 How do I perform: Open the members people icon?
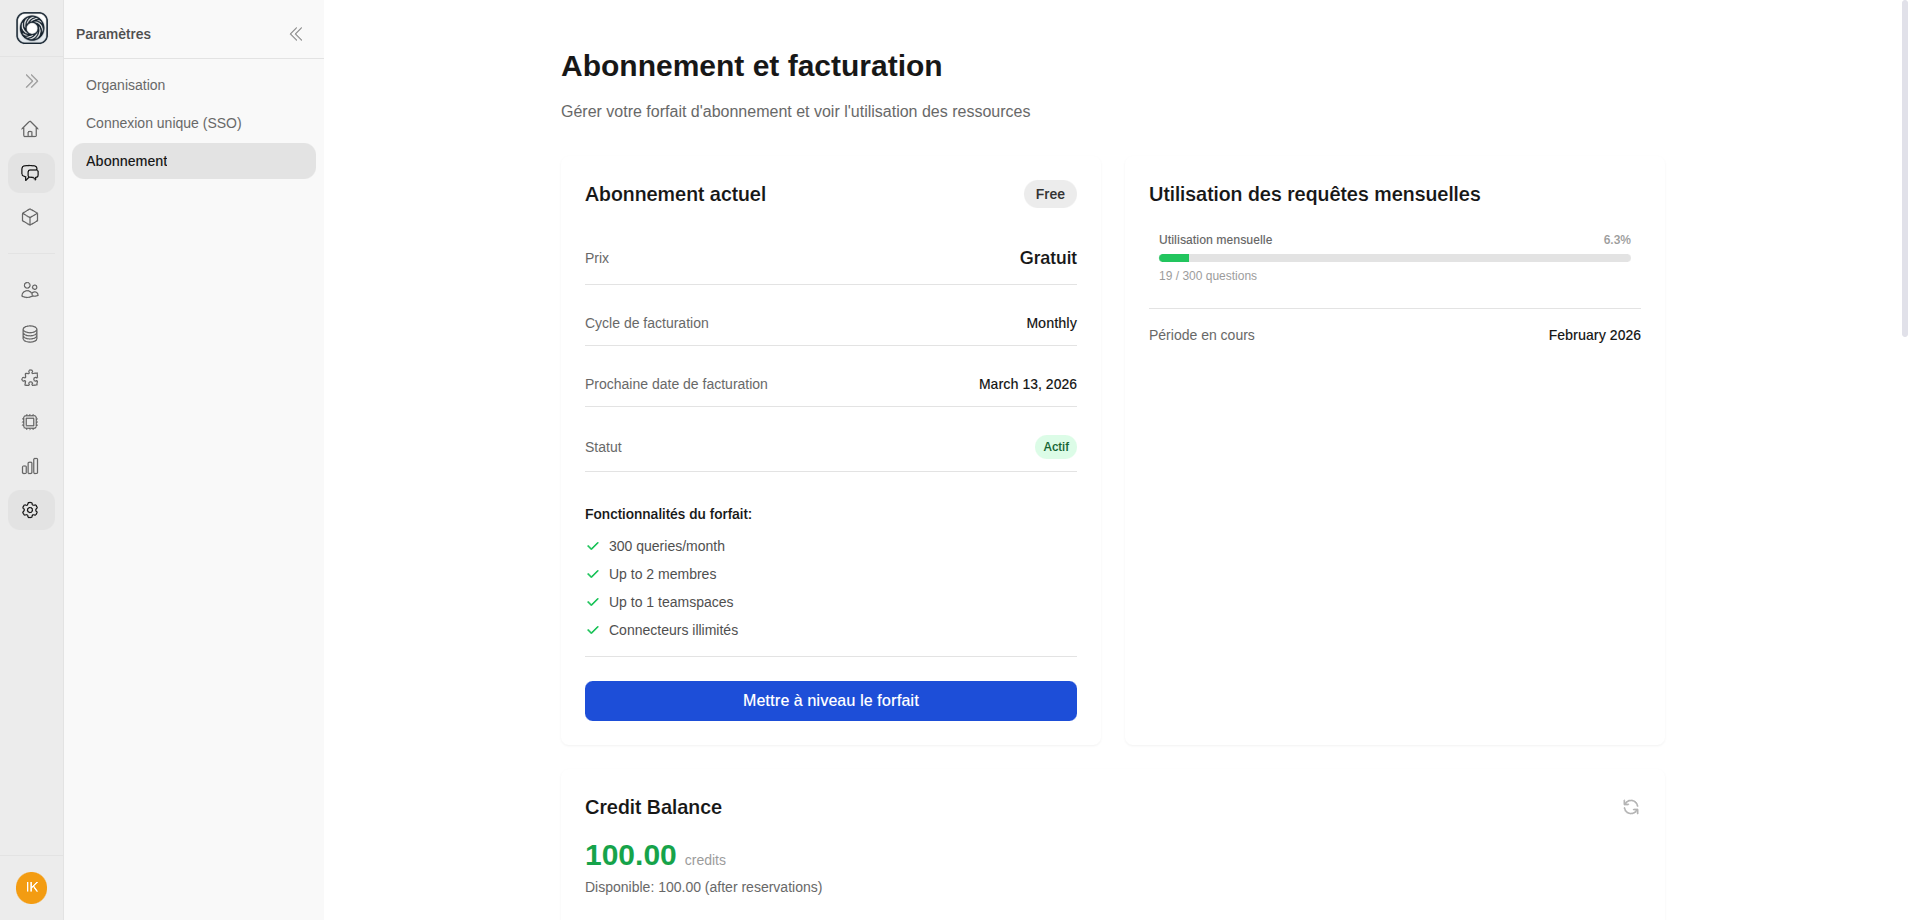[x=31, y=290]
